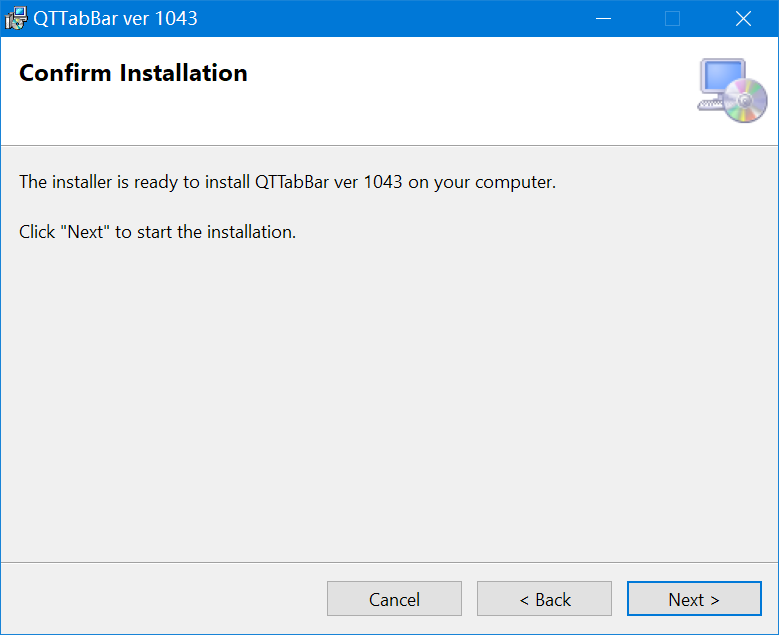Abort setup using the Cancel button
The width and height of the screenshot is (779, 635).
point(394,599)
